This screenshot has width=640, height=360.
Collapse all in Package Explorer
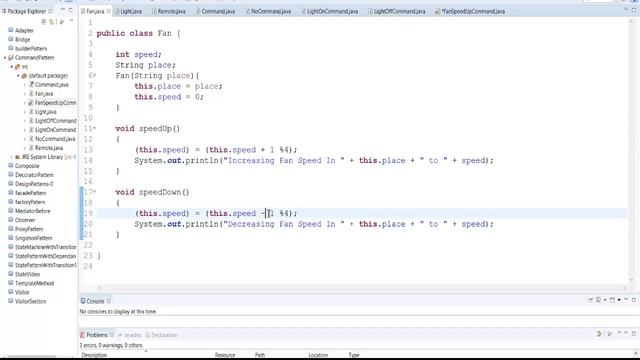tap(44, 22)
